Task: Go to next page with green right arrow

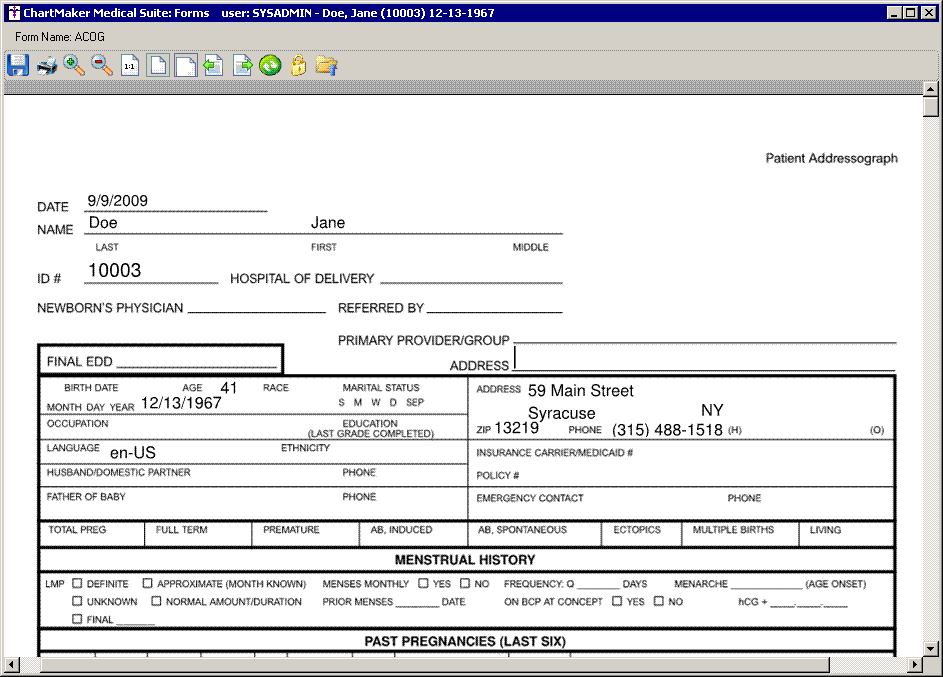Action: (242, 66)
